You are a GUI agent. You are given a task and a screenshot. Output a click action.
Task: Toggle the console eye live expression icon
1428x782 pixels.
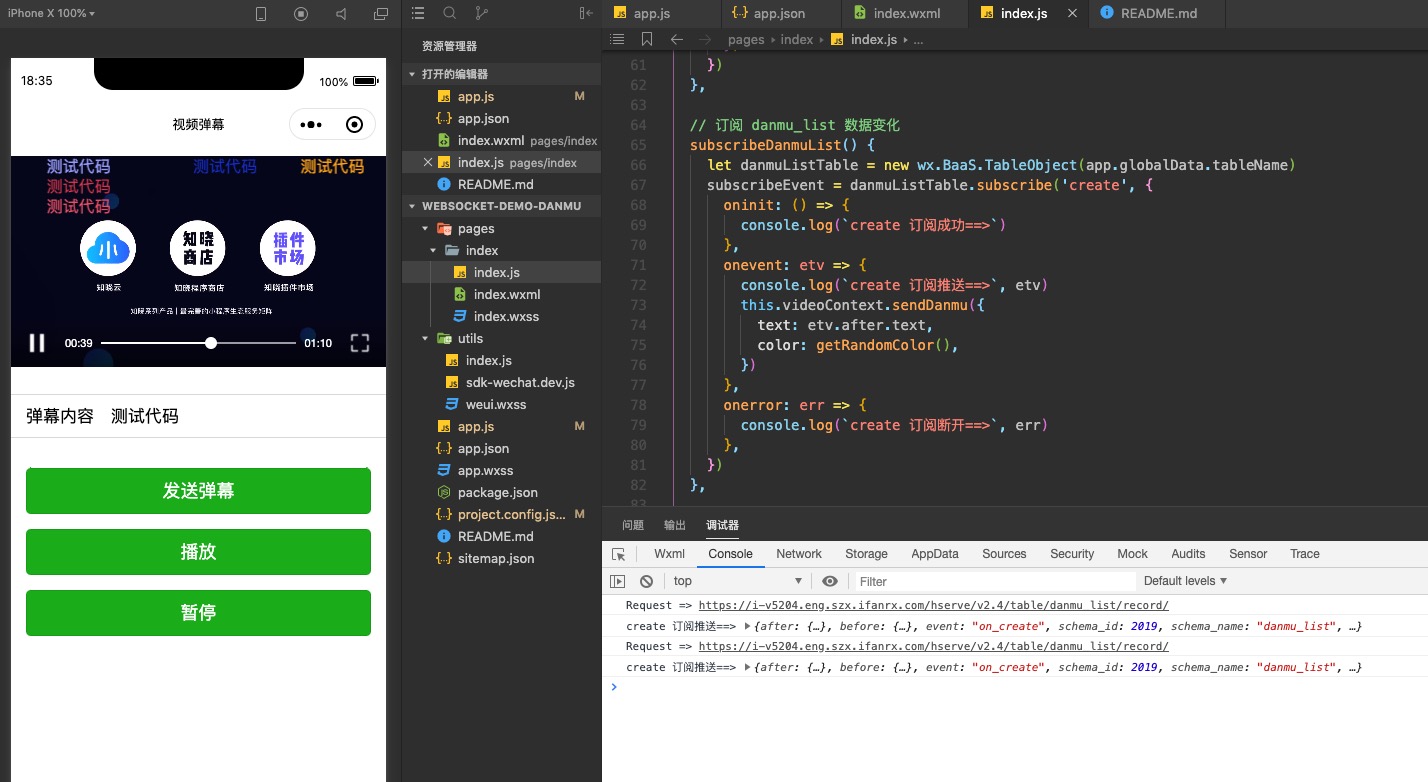pos(830,581)
